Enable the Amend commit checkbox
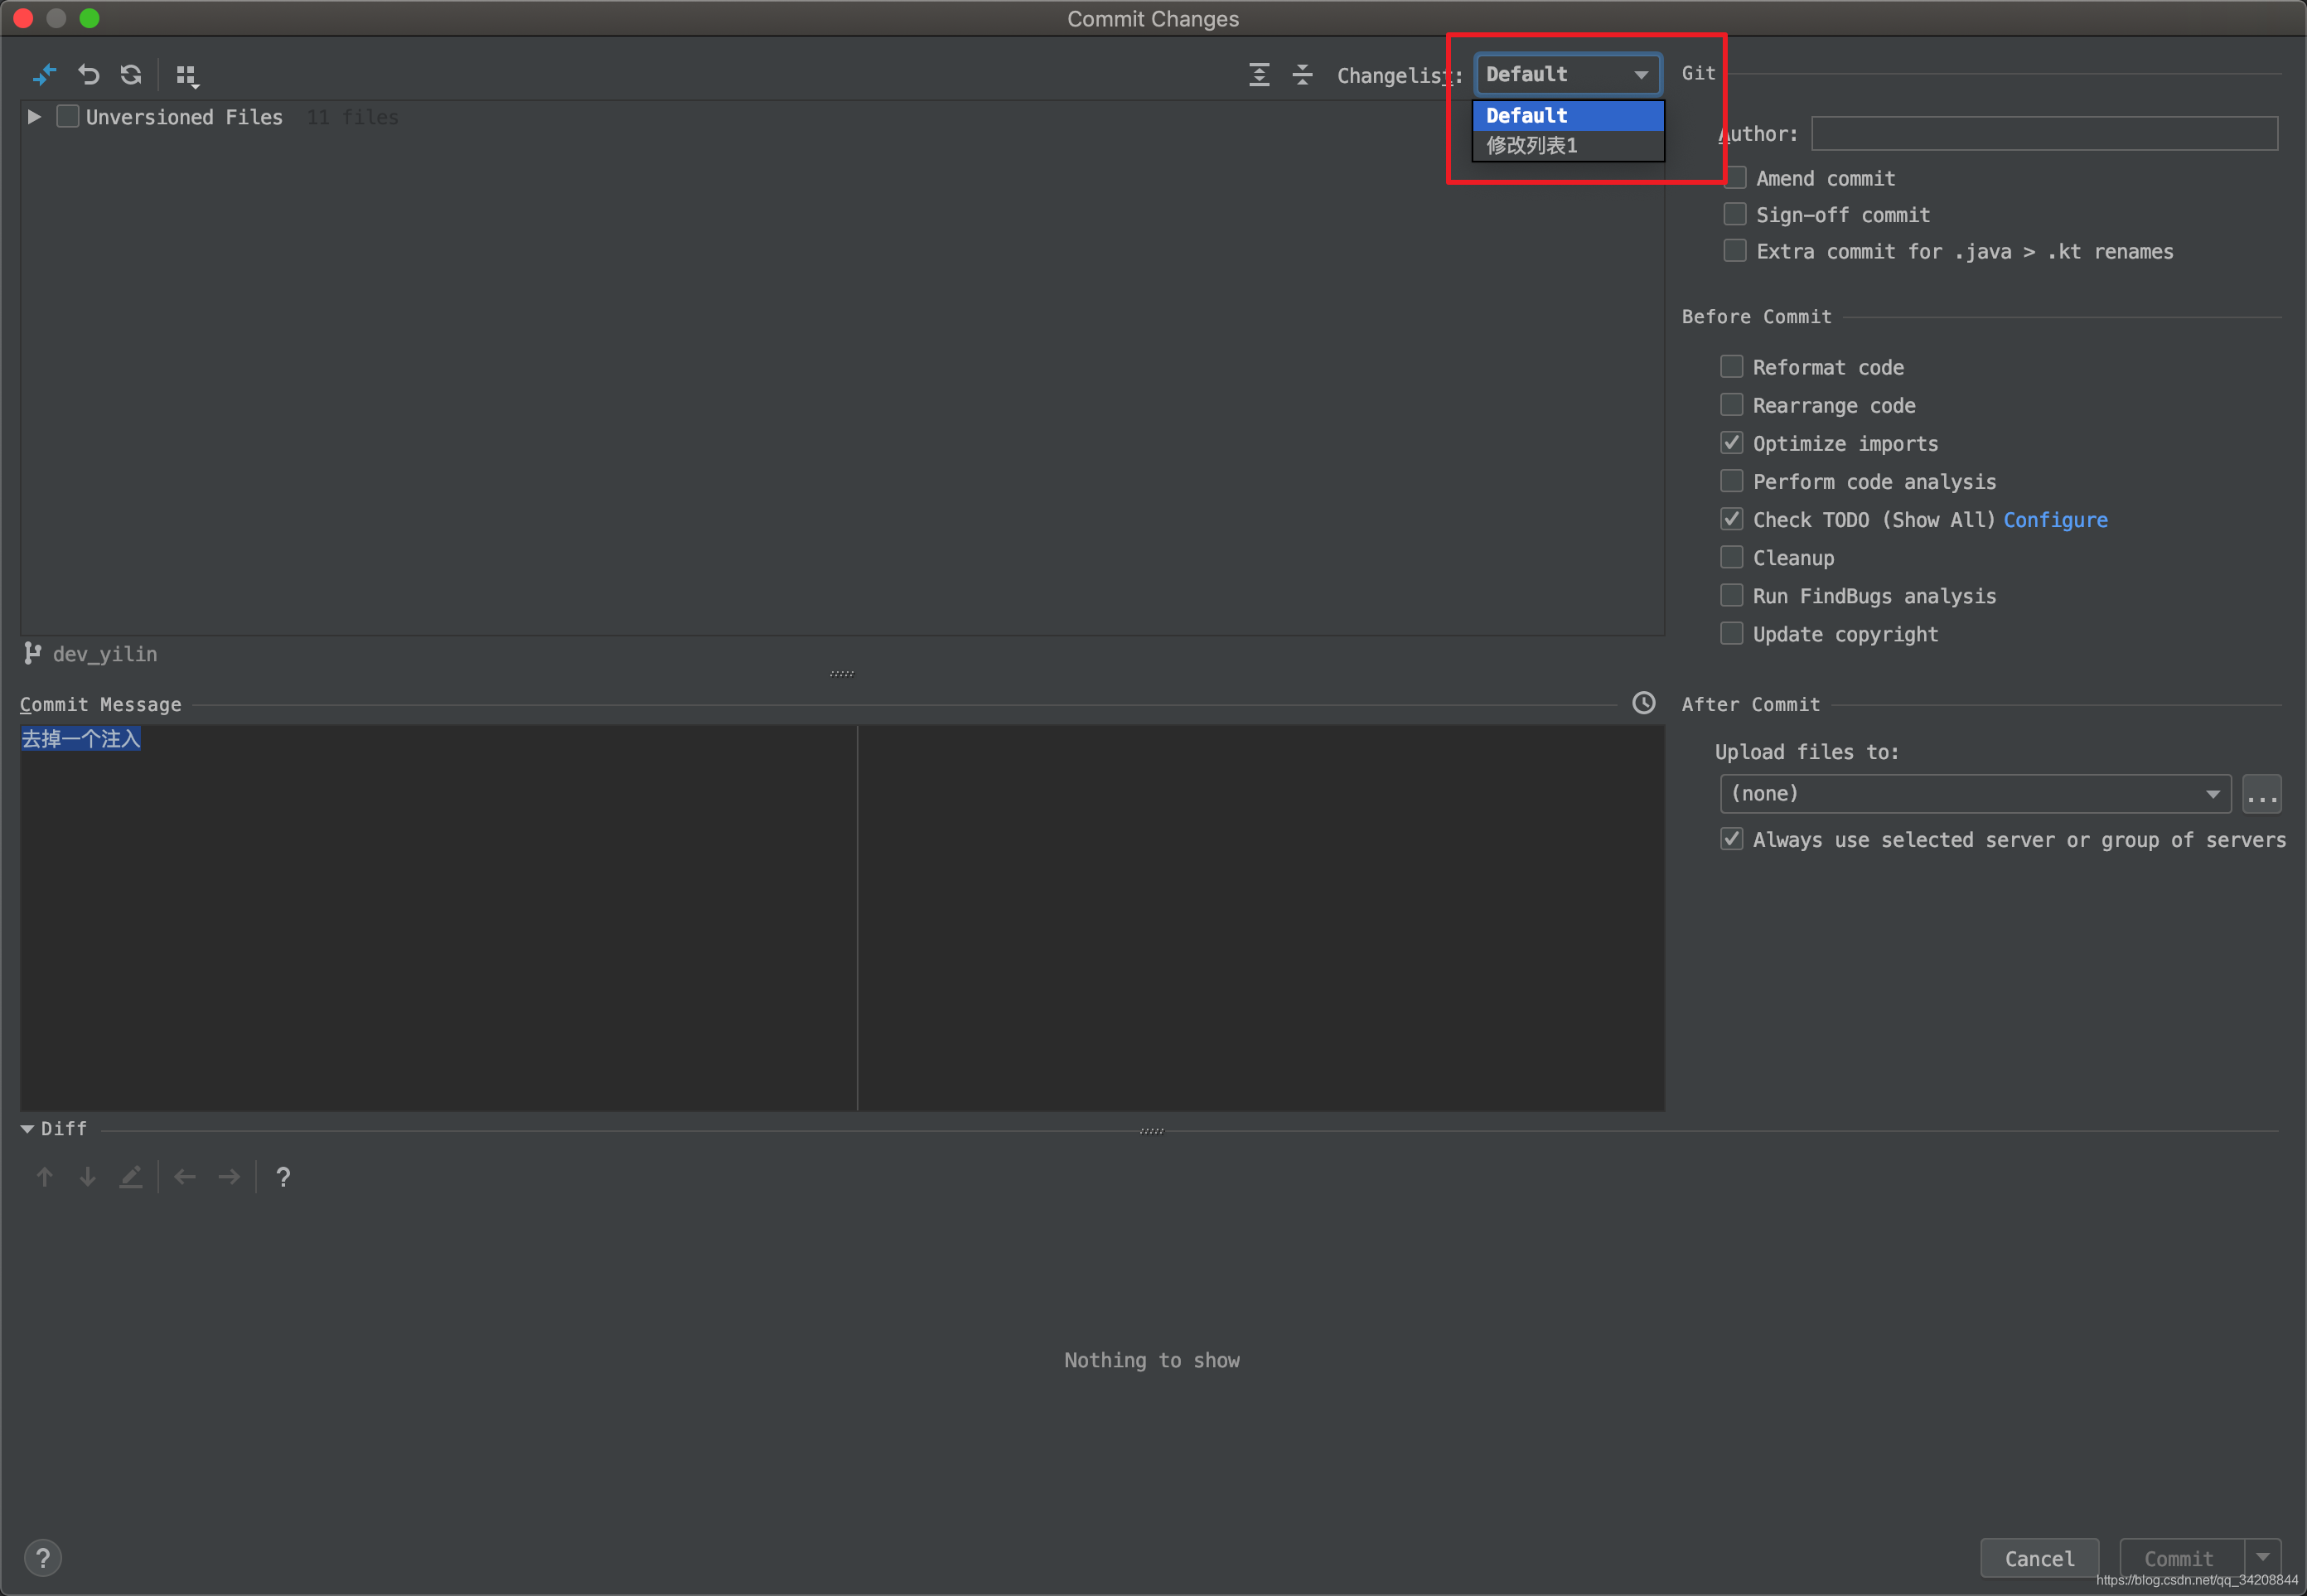This screenshot has height=1596, width=2307. pos(1735,177)
